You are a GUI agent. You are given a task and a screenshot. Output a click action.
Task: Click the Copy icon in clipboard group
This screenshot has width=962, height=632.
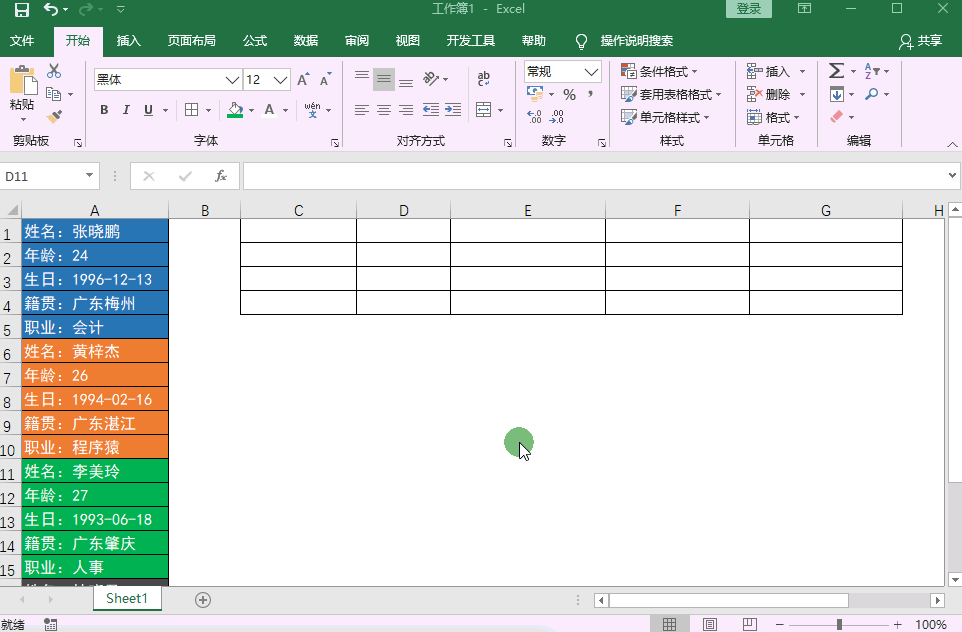(54, 94)
